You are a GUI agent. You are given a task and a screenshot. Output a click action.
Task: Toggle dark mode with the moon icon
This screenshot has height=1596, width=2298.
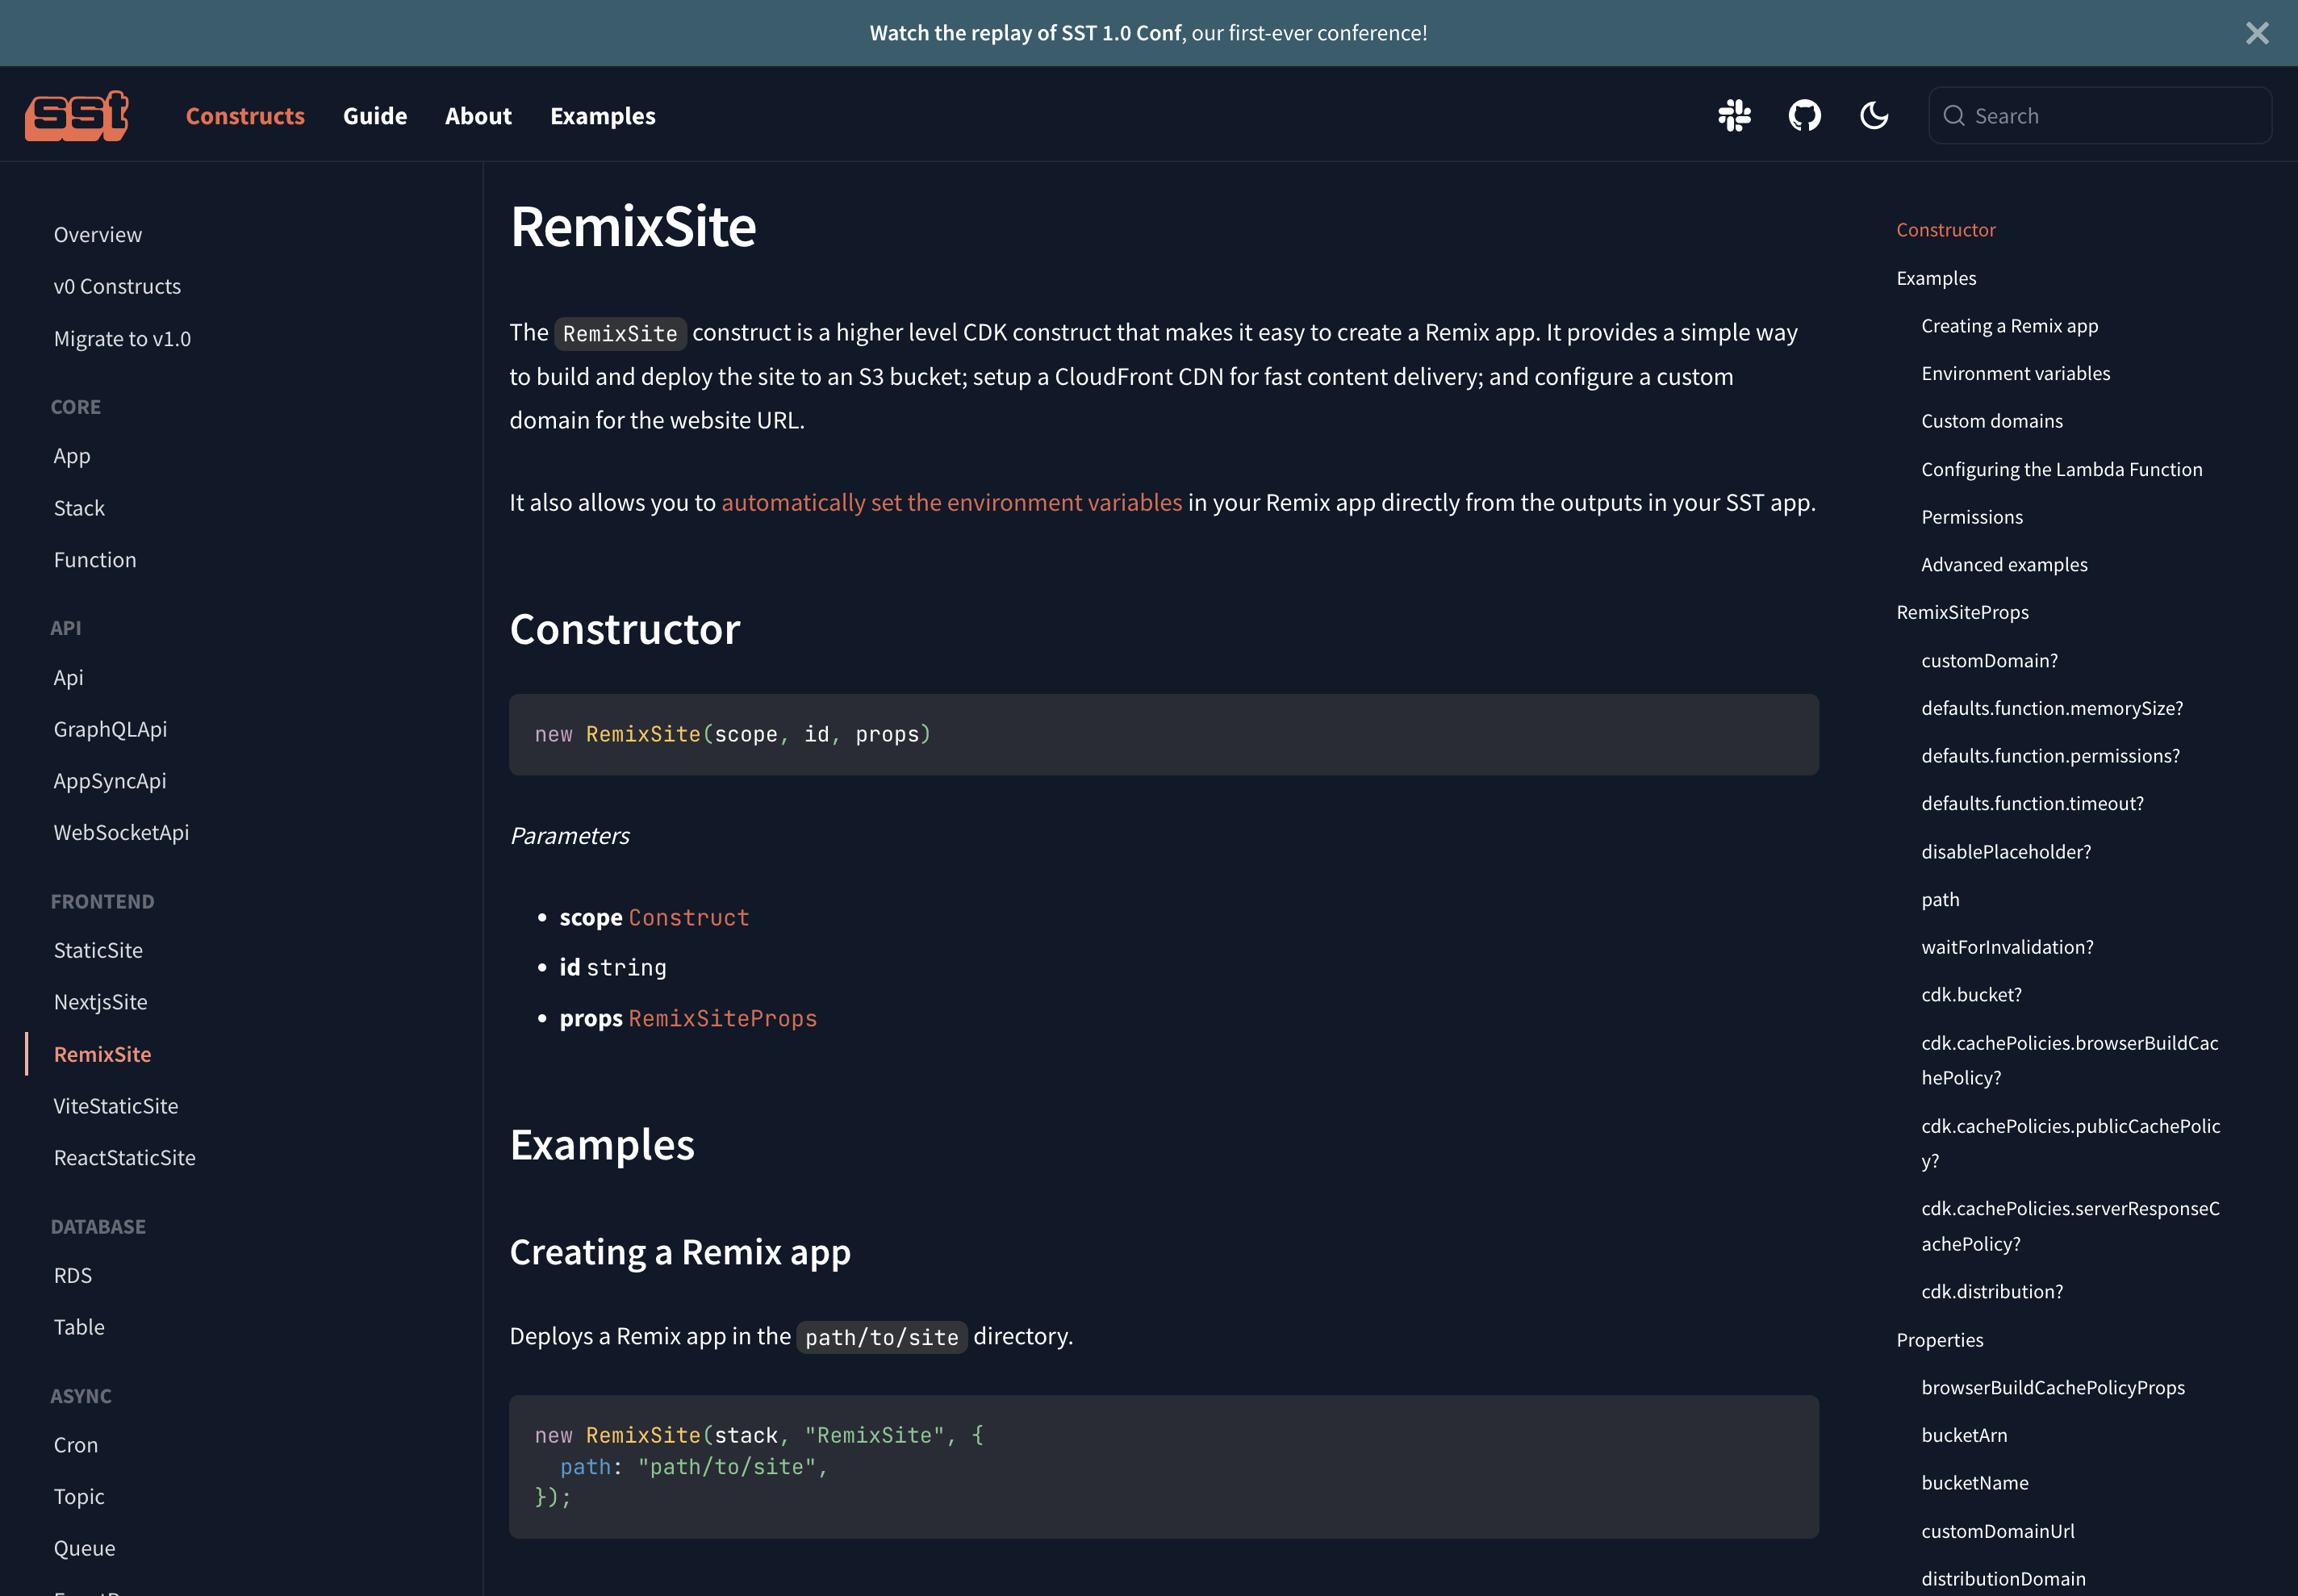(1874, 116)
